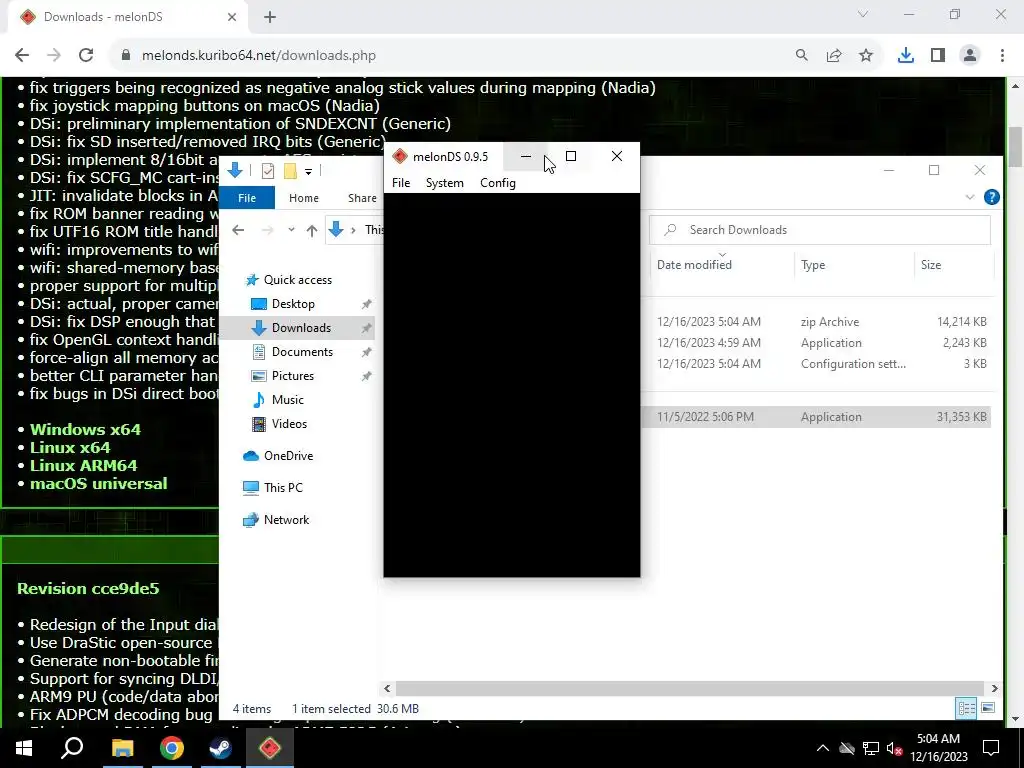The height and width of the screenshot is (768, 1024).
Task: Click Explorer horizontal scrollbar track
Action: click(690, 688)
